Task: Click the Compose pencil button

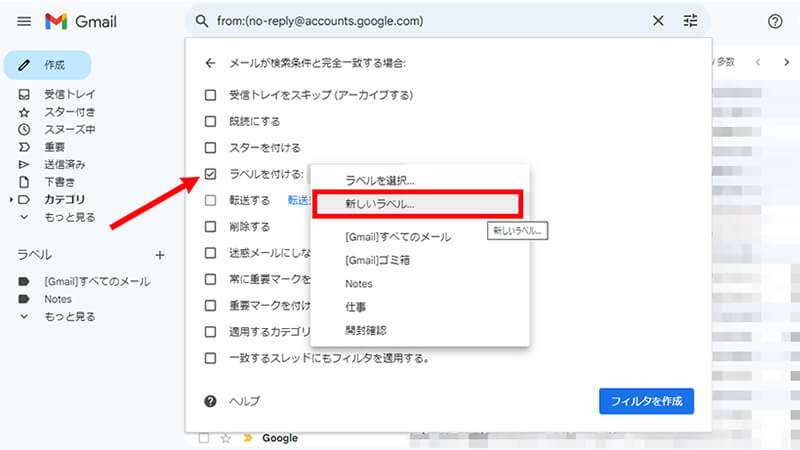Action: (47, 65)
